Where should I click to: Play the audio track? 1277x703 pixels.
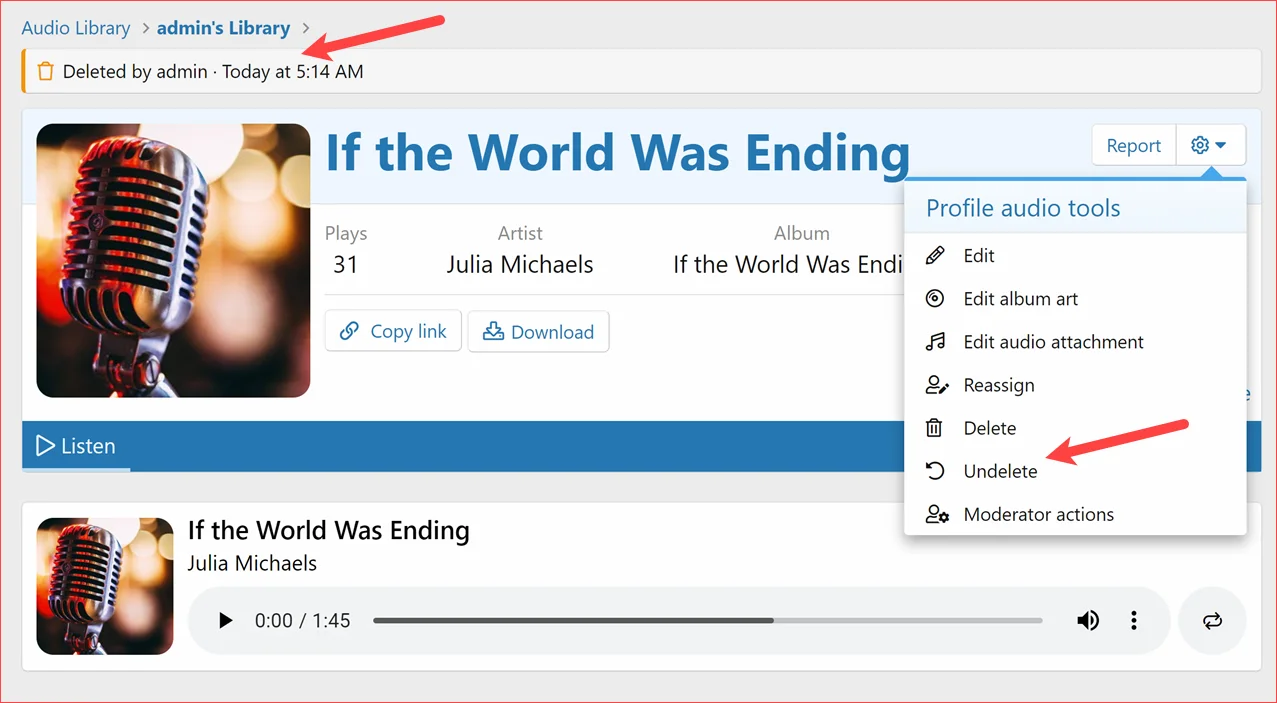coord(226,621)
